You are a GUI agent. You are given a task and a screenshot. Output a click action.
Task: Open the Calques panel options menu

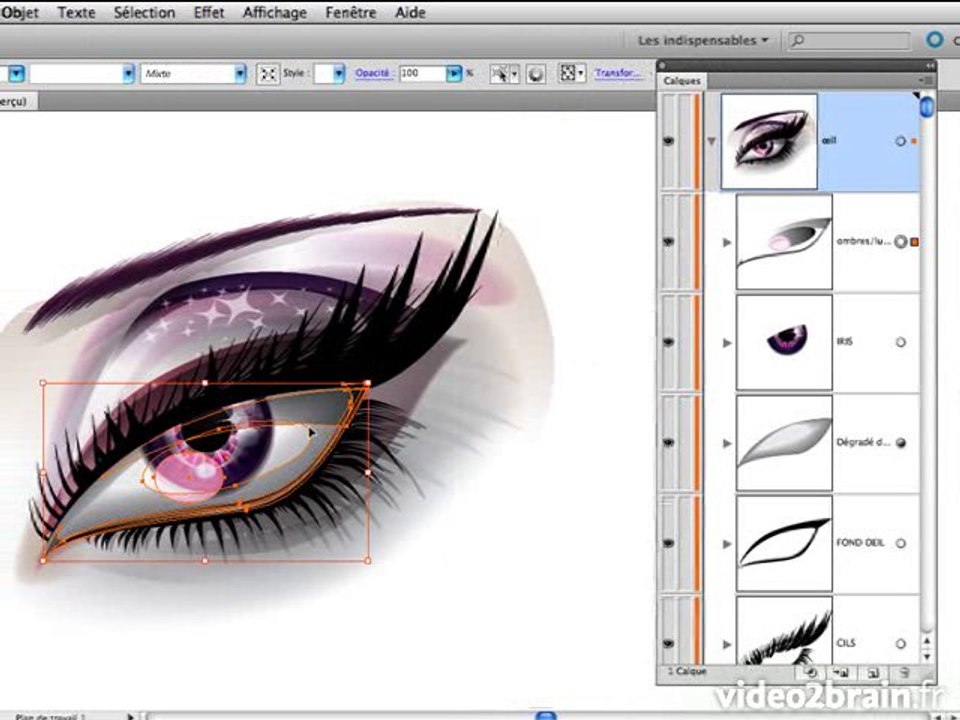tap(926, 80)
